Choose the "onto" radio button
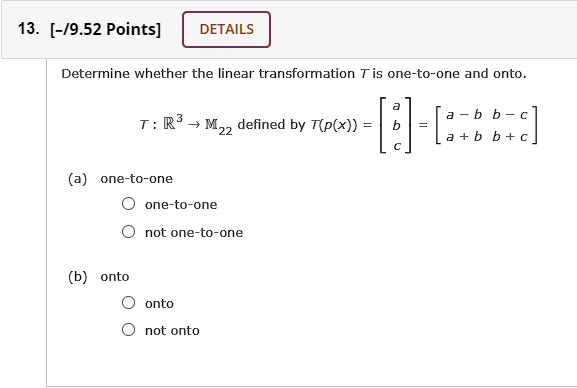 (128, 303)
